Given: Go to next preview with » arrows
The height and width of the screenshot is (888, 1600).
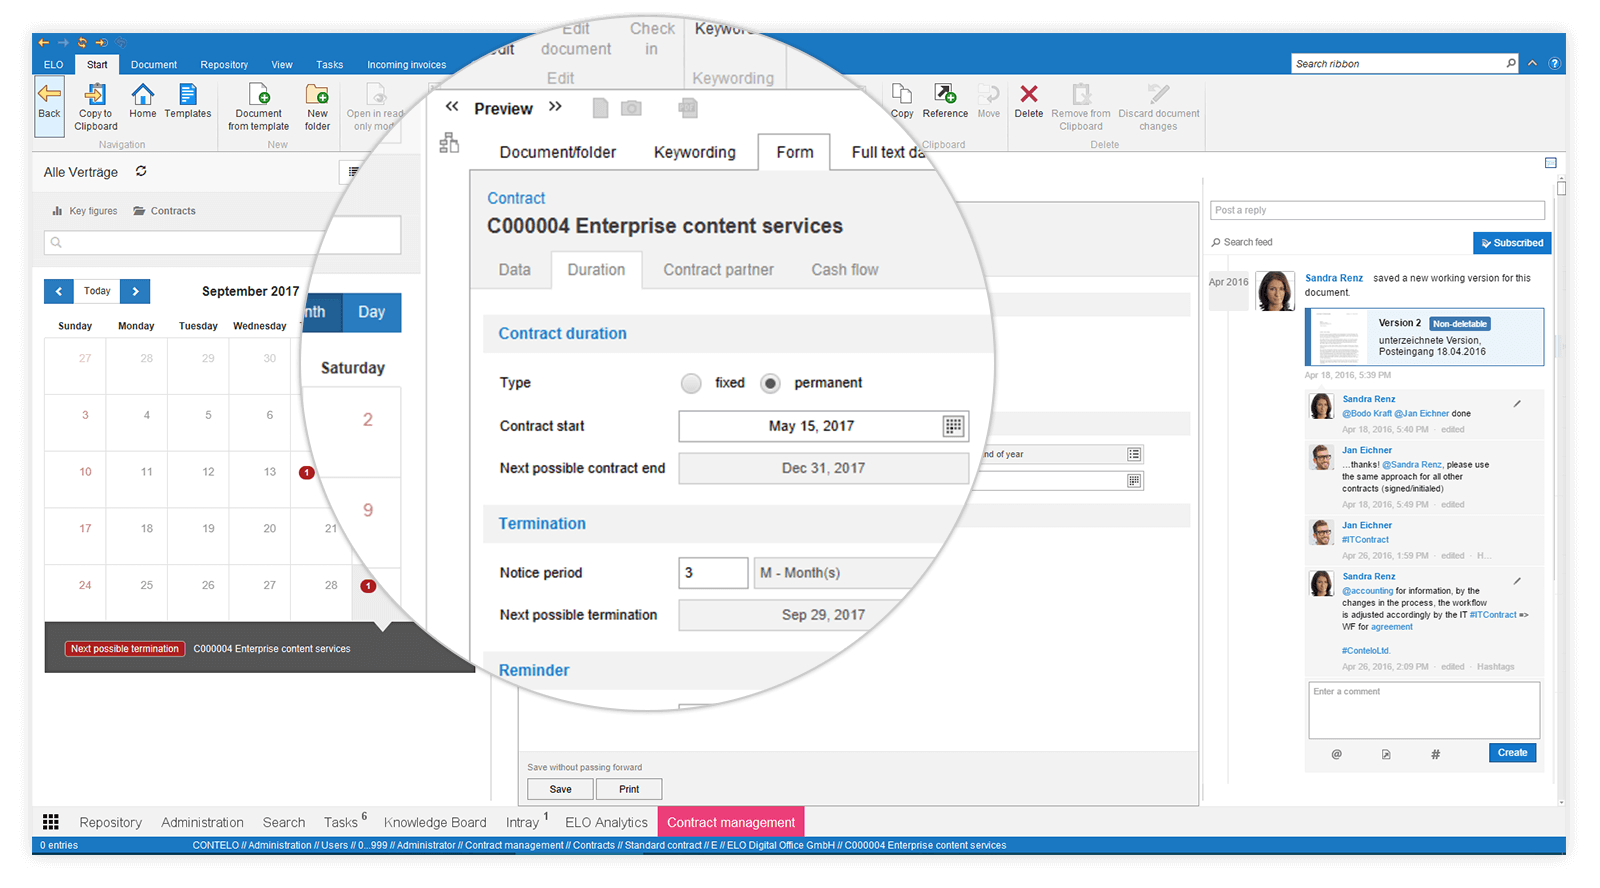Looking at the screenshot, I should coord(555,106).
